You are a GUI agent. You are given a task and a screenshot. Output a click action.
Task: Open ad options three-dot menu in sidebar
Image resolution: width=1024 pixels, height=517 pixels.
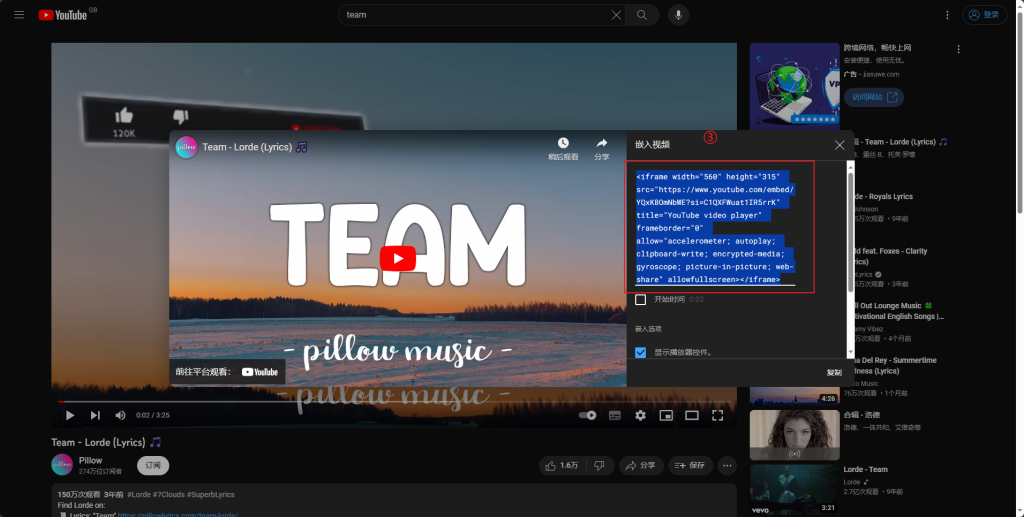[x=958, y=49]
